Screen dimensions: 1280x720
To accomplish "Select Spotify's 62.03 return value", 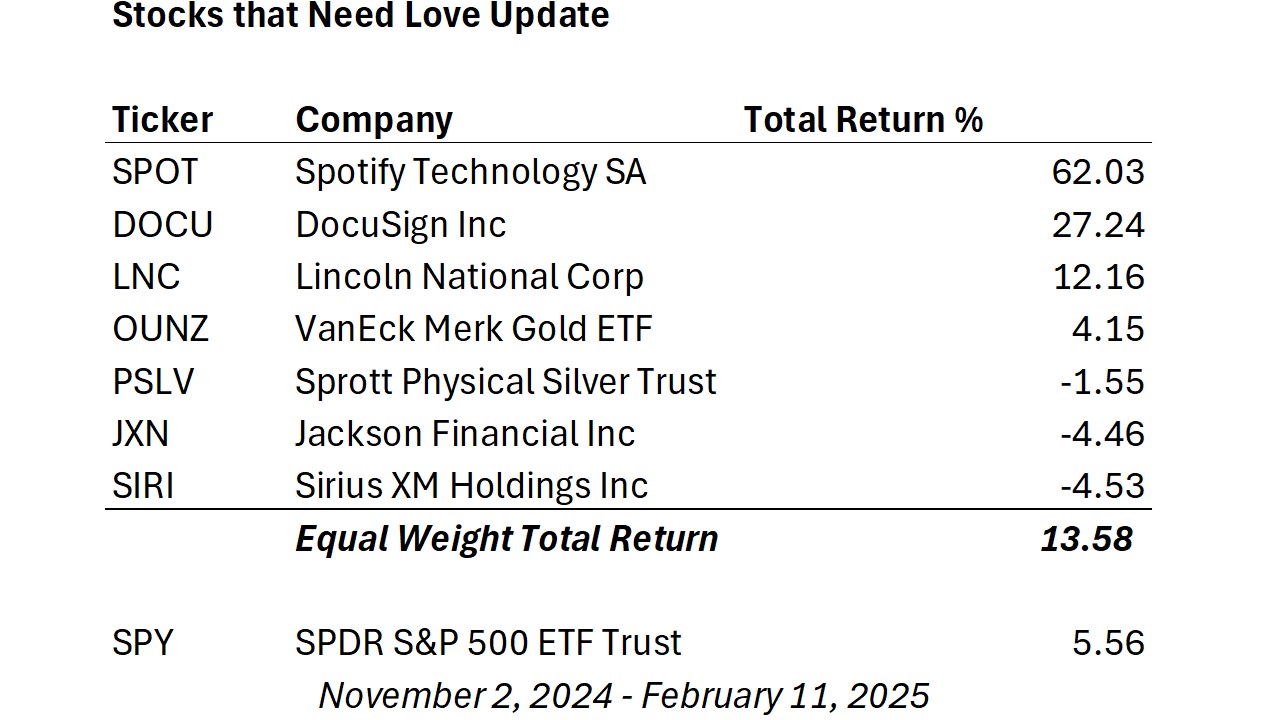I will 1097,172.
